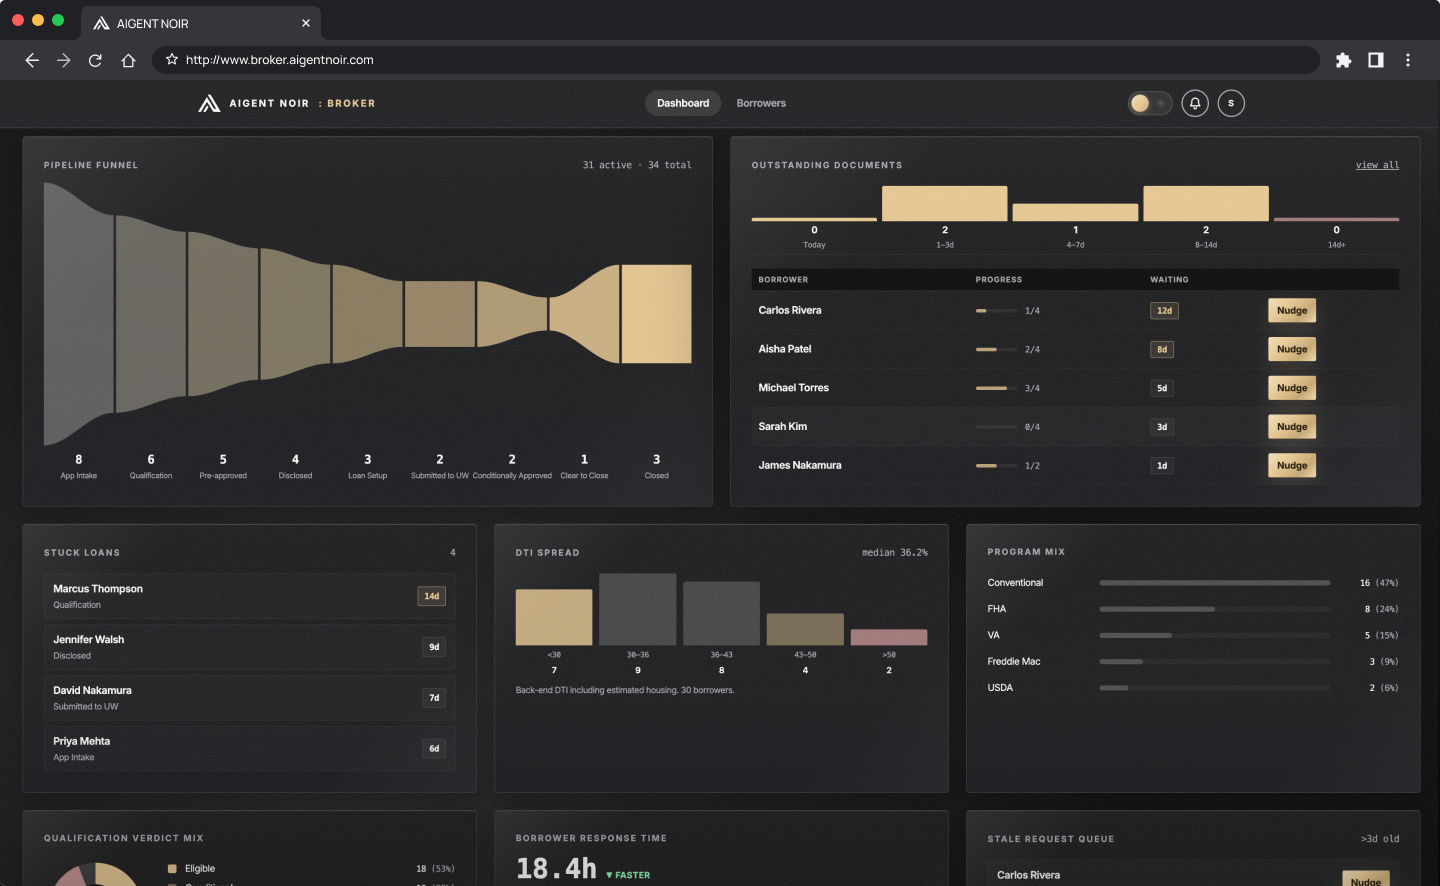The image size is (1440, 886).
Task: Nudge Carlos Rivera for outstanding documents
Action: 1291,311
